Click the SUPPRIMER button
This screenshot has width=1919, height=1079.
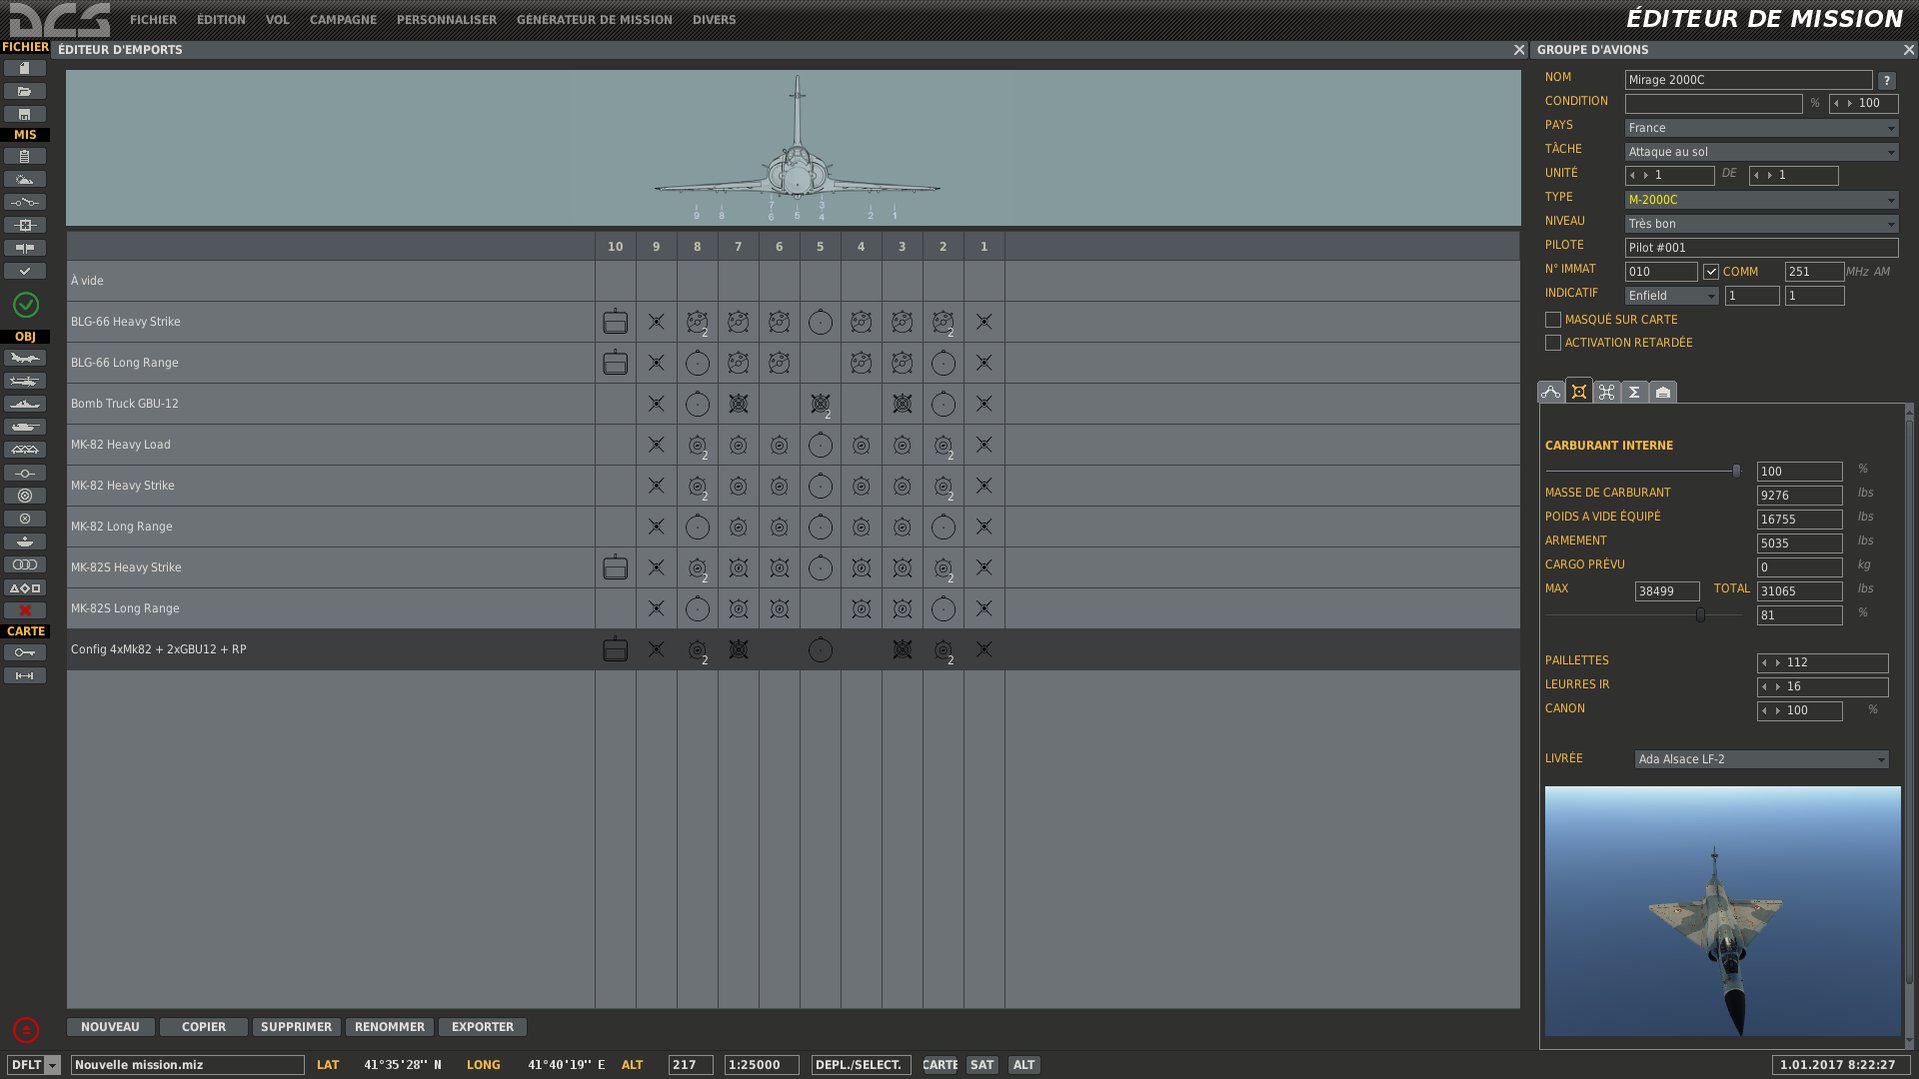[296, 1027]
